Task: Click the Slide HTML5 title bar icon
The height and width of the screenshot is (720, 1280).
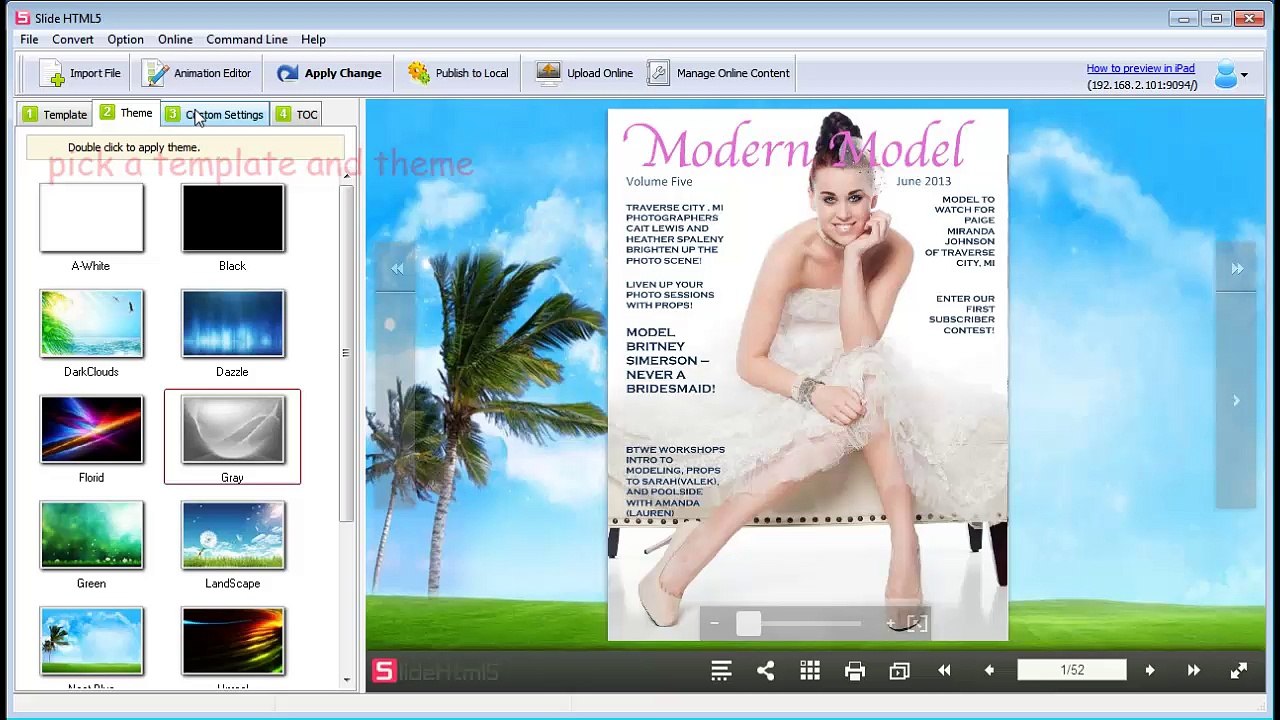Action: click(22, 18)
